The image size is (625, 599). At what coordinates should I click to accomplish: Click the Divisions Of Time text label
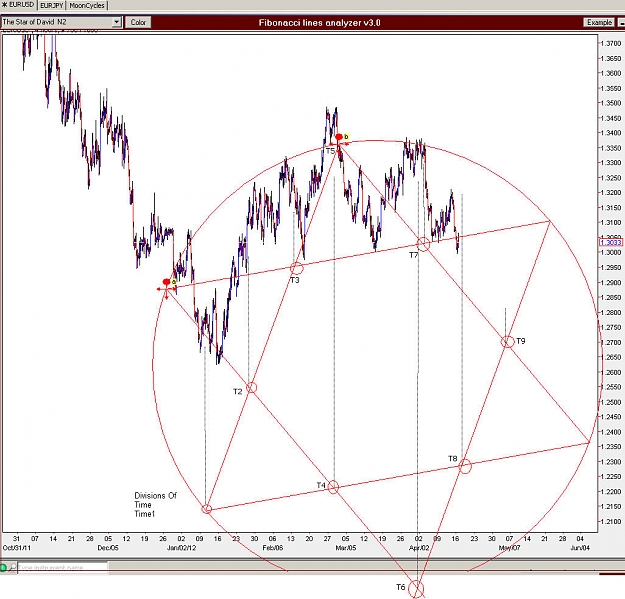click(x=155, y=500)
